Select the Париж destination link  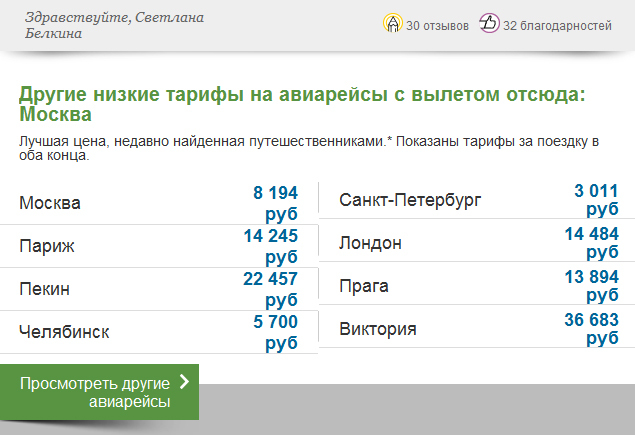(x=47, y=246)
